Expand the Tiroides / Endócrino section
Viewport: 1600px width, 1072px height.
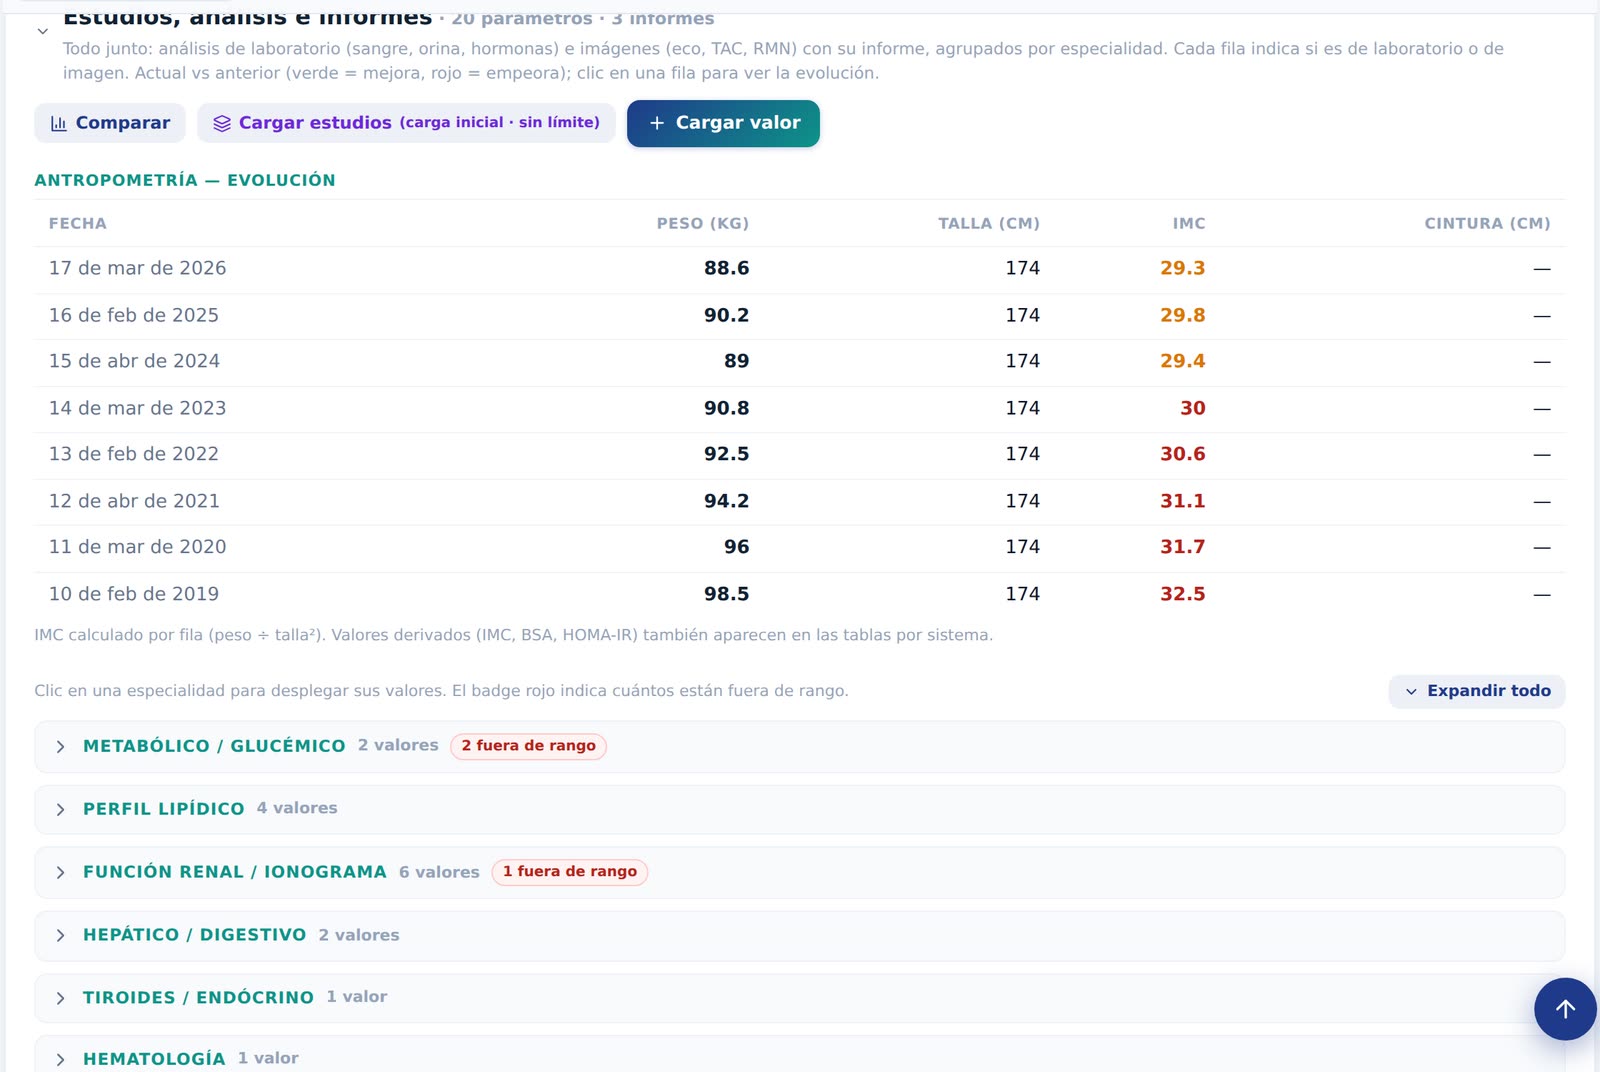[799, 998]
